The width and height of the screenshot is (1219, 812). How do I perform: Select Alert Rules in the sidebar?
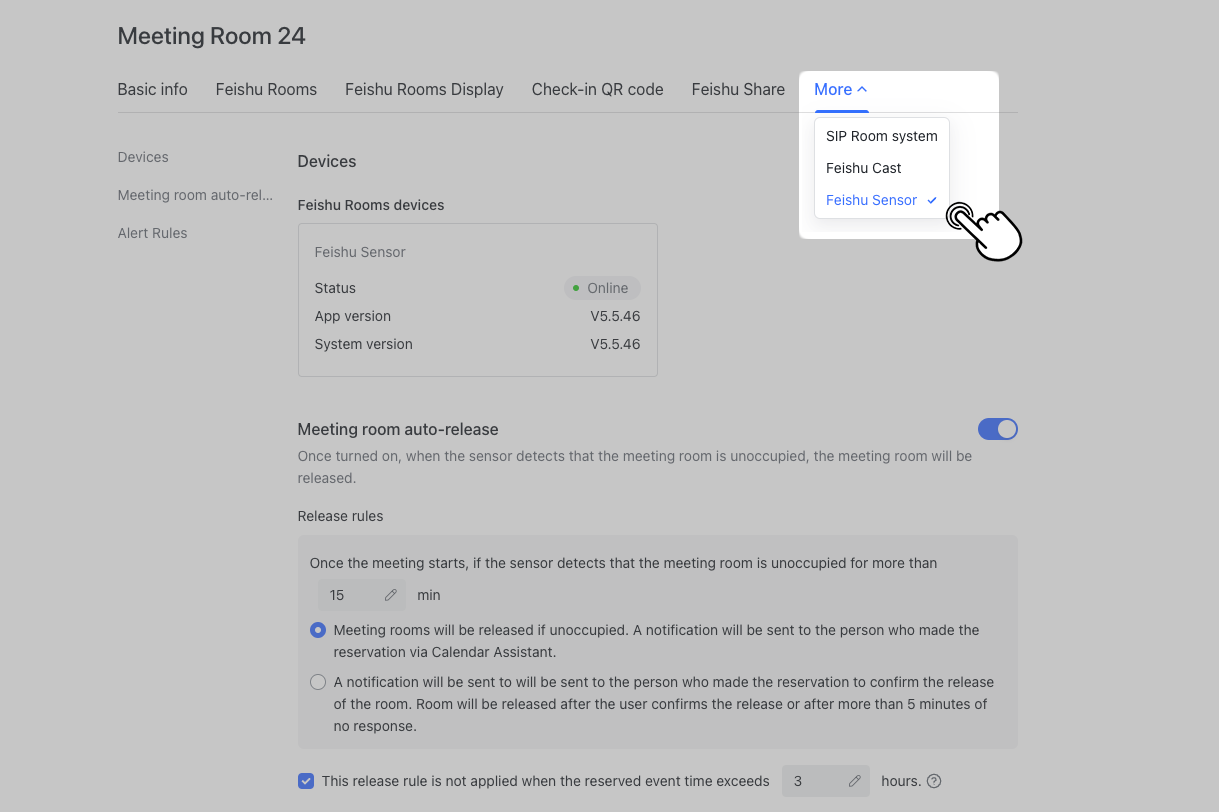point(152,232)
